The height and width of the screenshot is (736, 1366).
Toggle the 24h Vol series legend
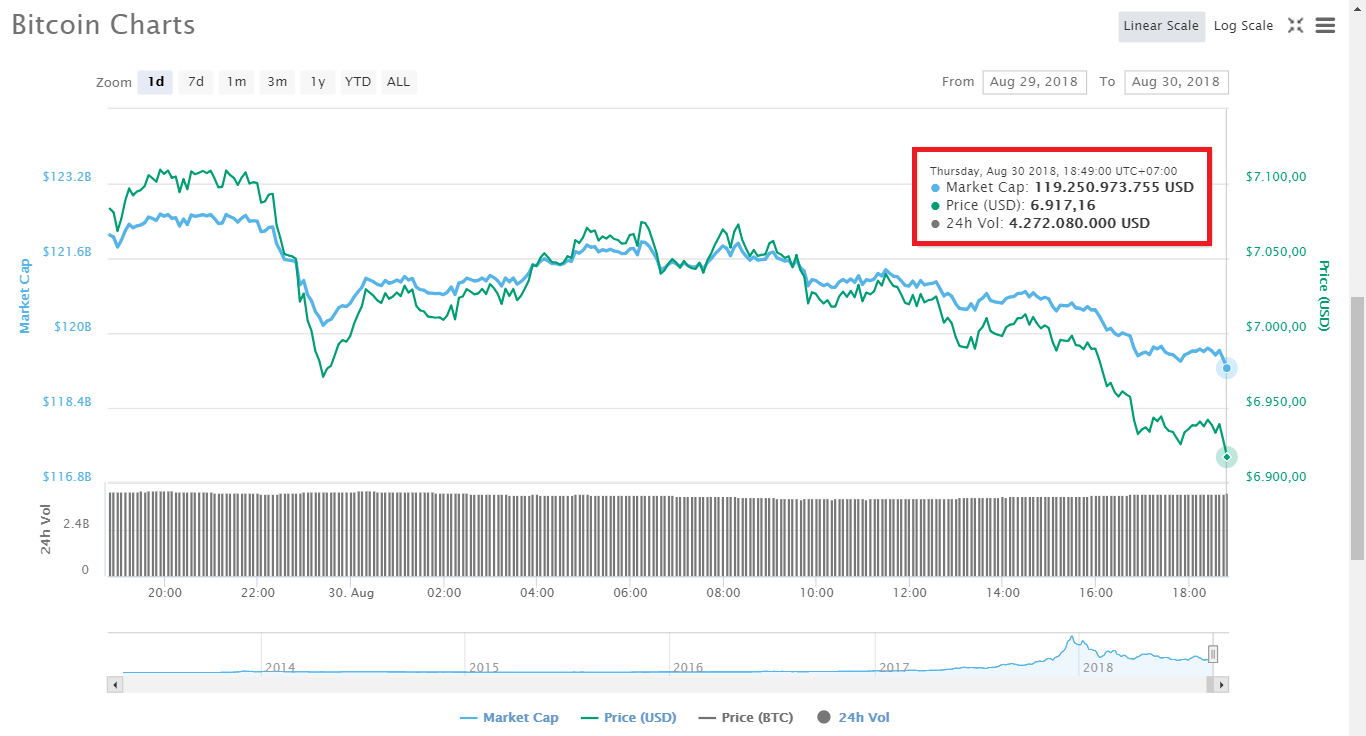pyautogui.click(x=853, y=717)
